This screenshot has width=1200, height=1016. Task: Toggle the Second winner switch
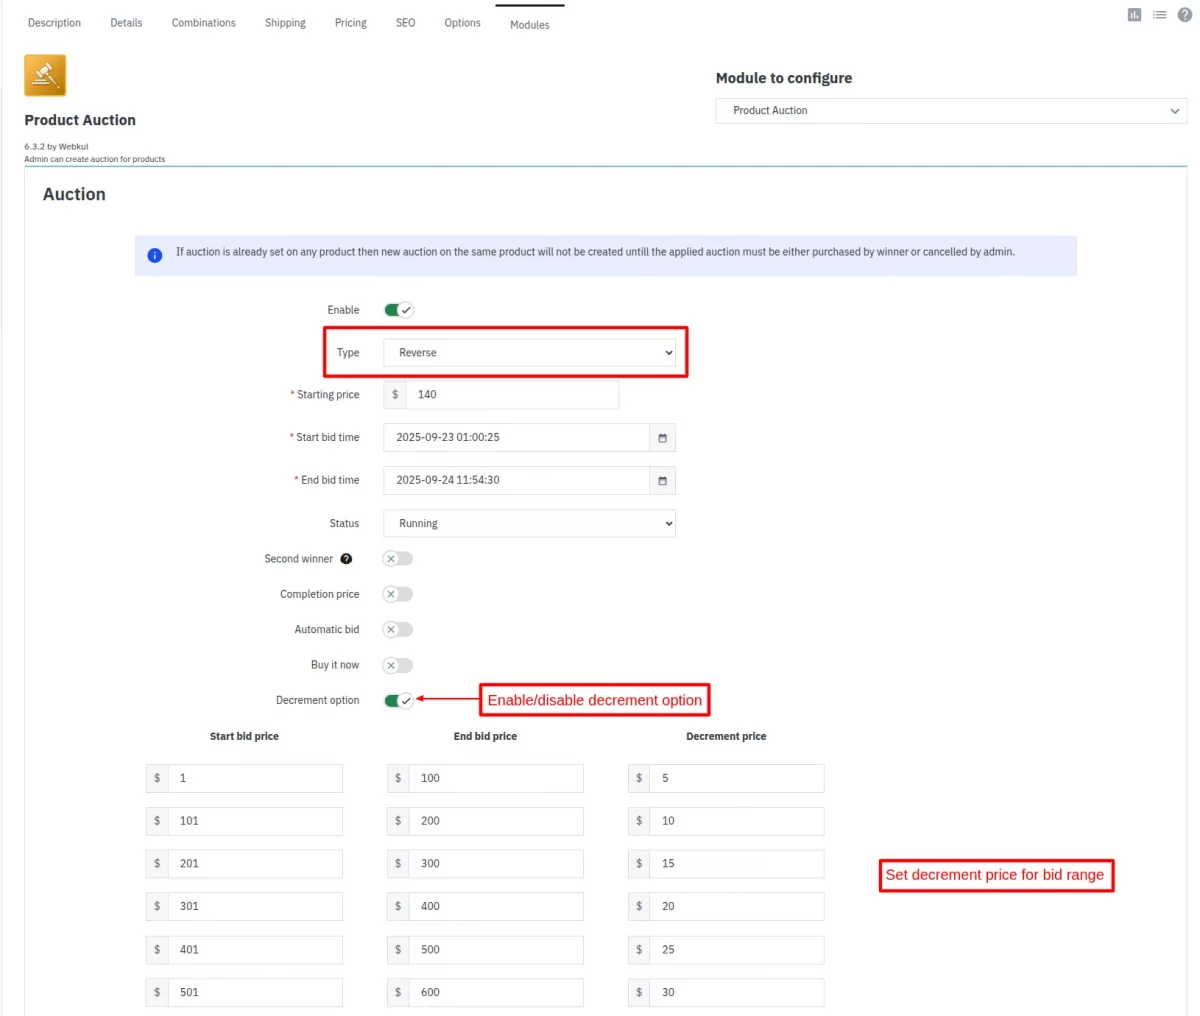click(398, 559)
